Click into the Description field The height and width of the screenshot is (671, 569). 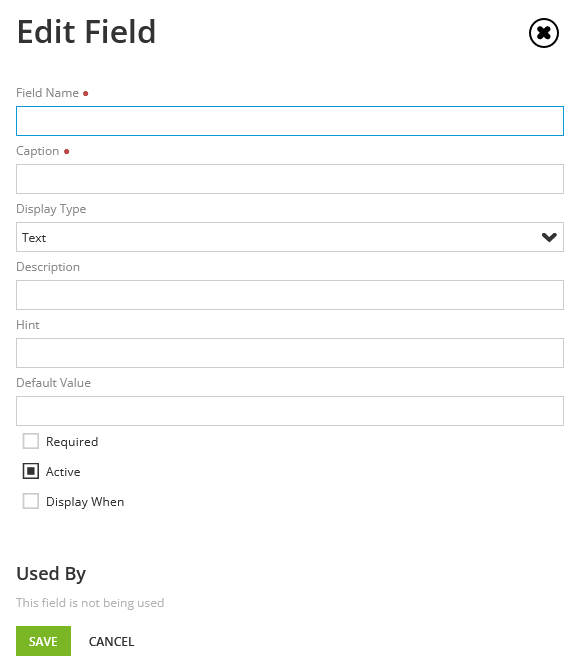(290, 295)
